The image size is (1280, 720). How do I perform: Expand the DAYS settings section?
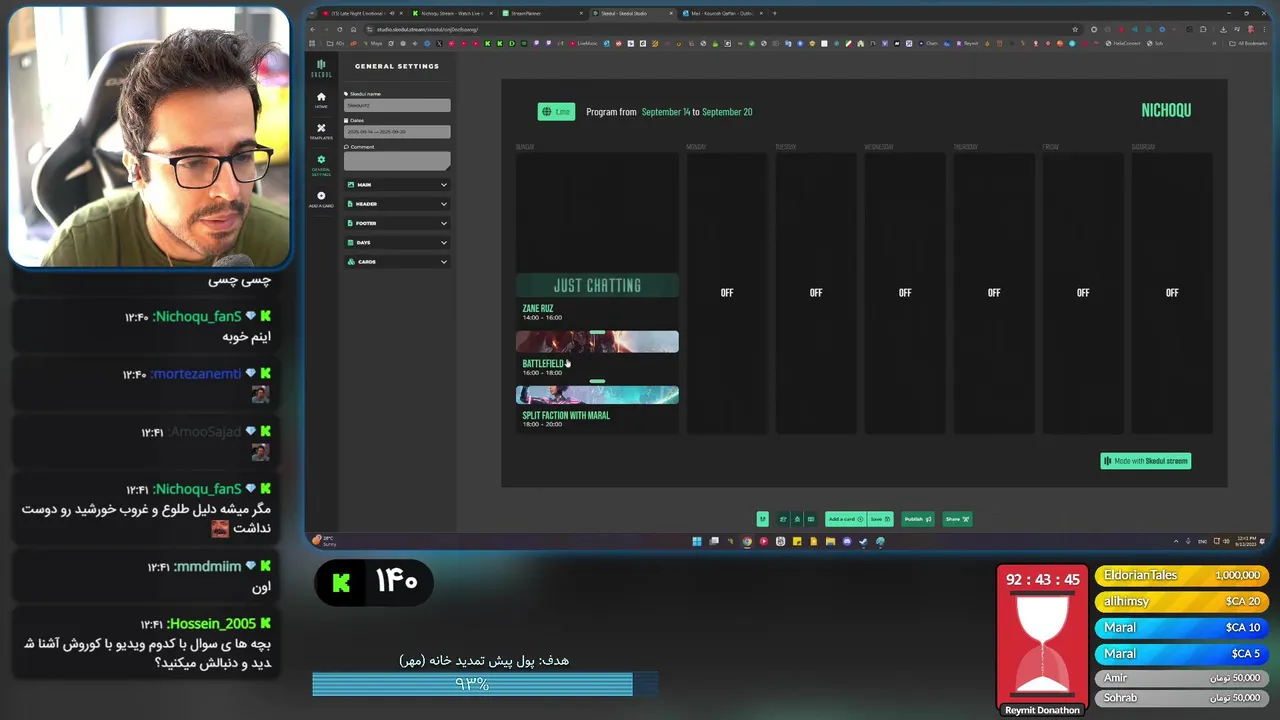397,242
